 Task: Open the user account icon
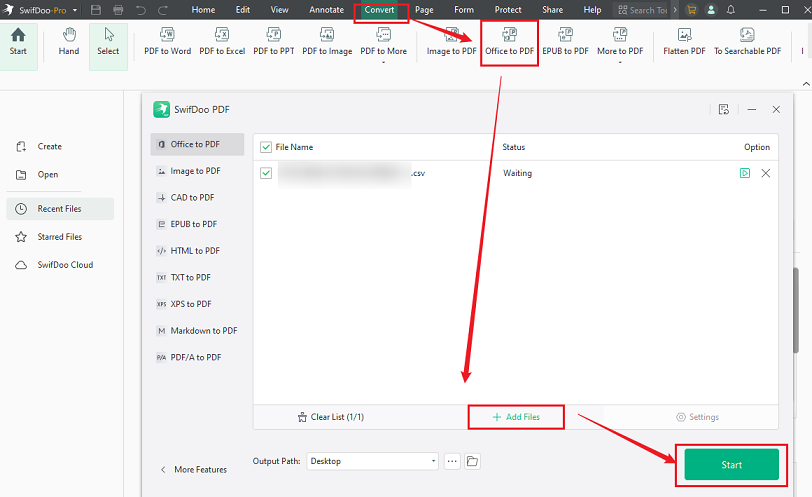(712, 10)
